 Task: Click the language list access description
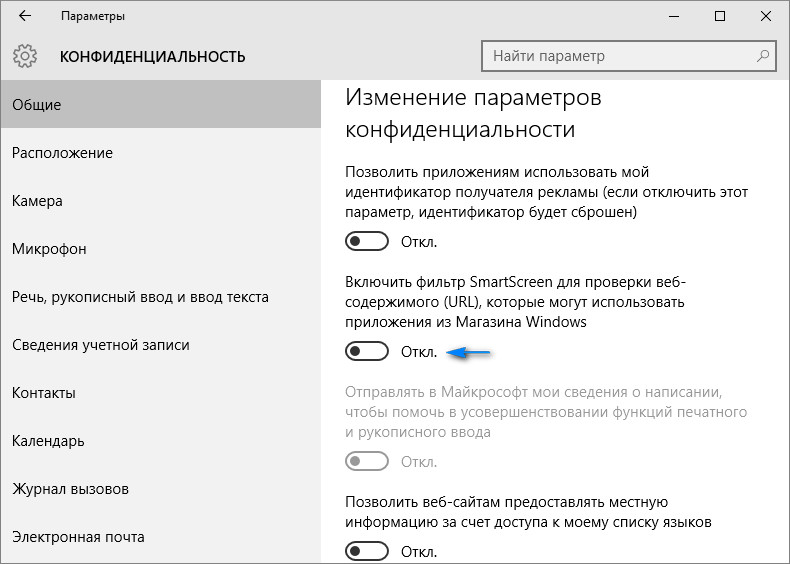529,512
